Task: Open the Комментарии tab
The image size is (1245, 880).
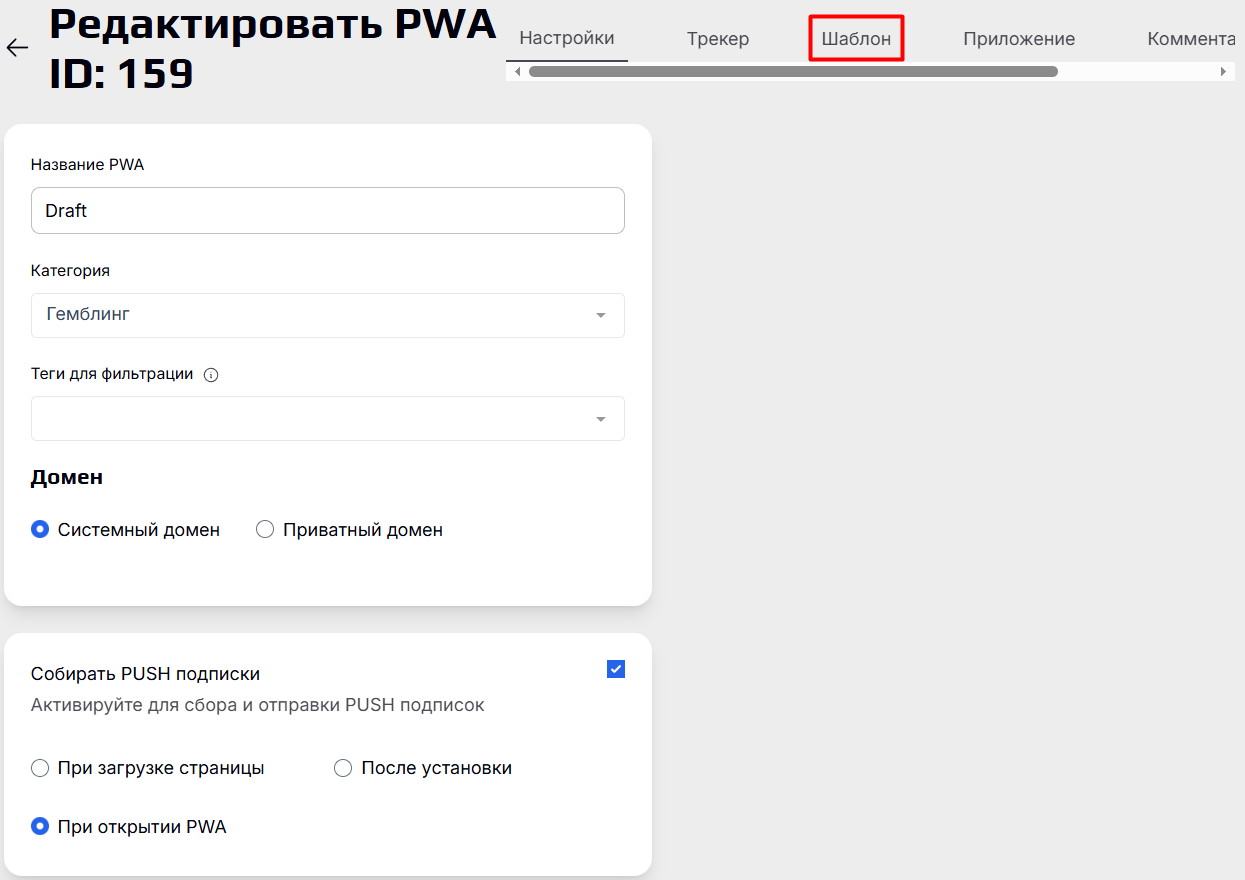Action: click(1191, 38)
